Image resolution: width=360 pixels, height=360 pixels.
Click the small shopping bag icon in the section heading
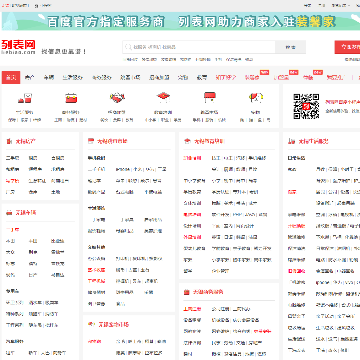[187, 292]
